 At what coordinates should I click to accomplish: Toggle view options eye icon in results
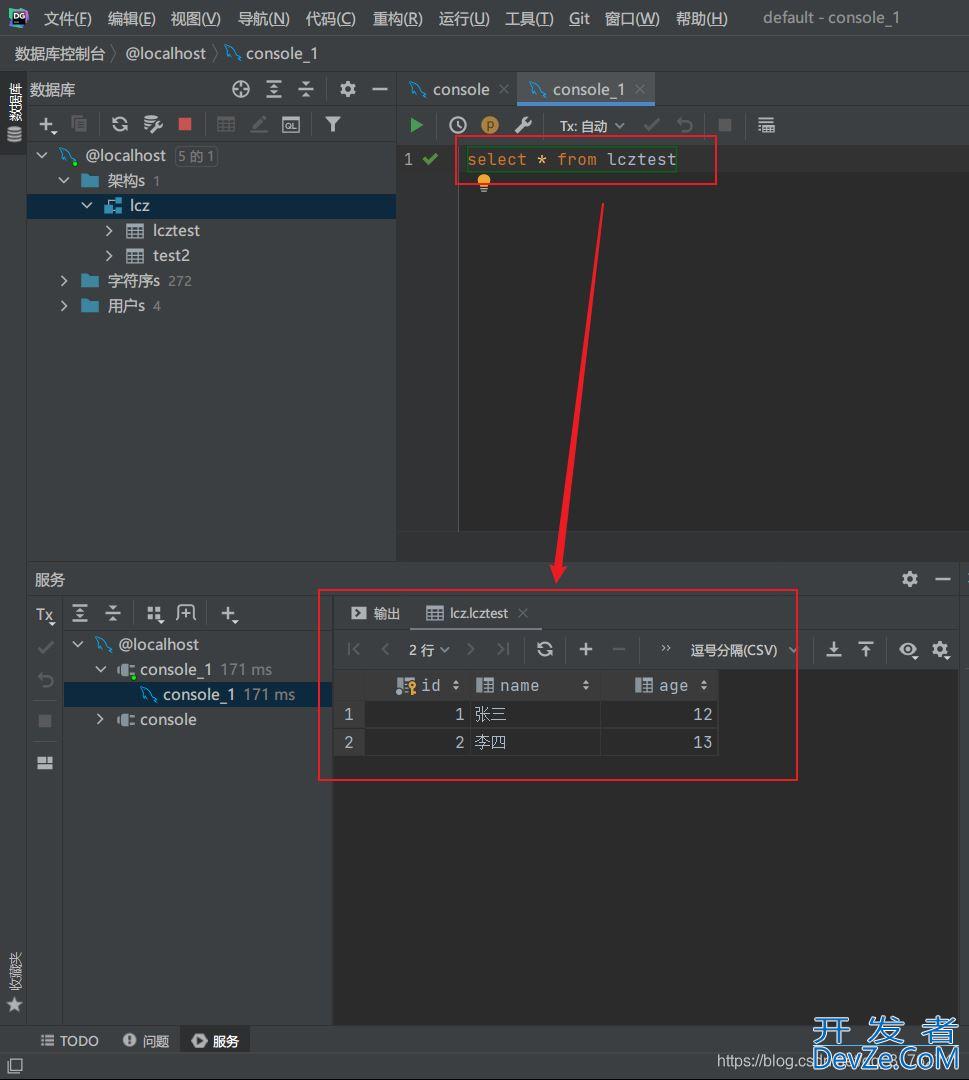(x=908, y=650)
